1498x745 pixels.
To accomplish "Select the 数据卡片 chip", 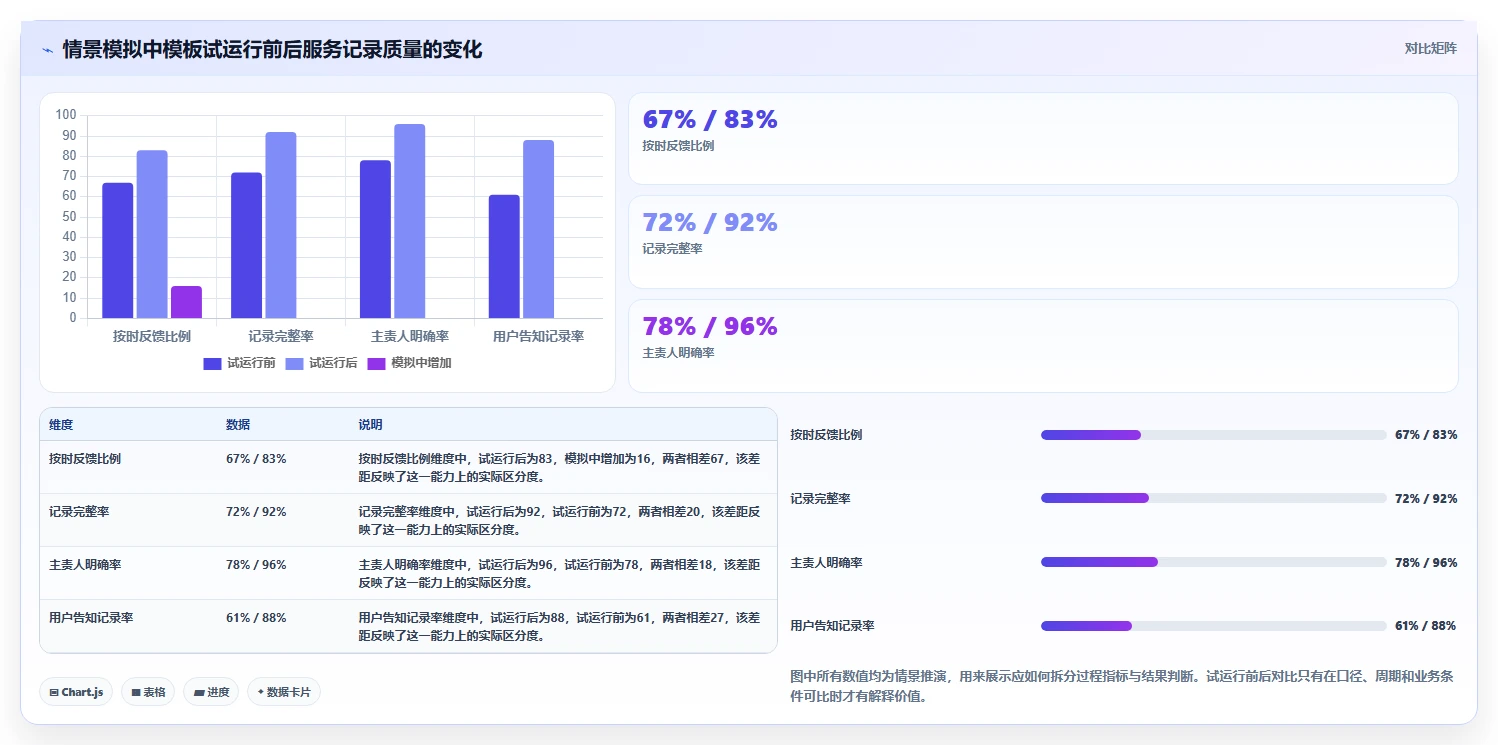I will coord(284,692).
